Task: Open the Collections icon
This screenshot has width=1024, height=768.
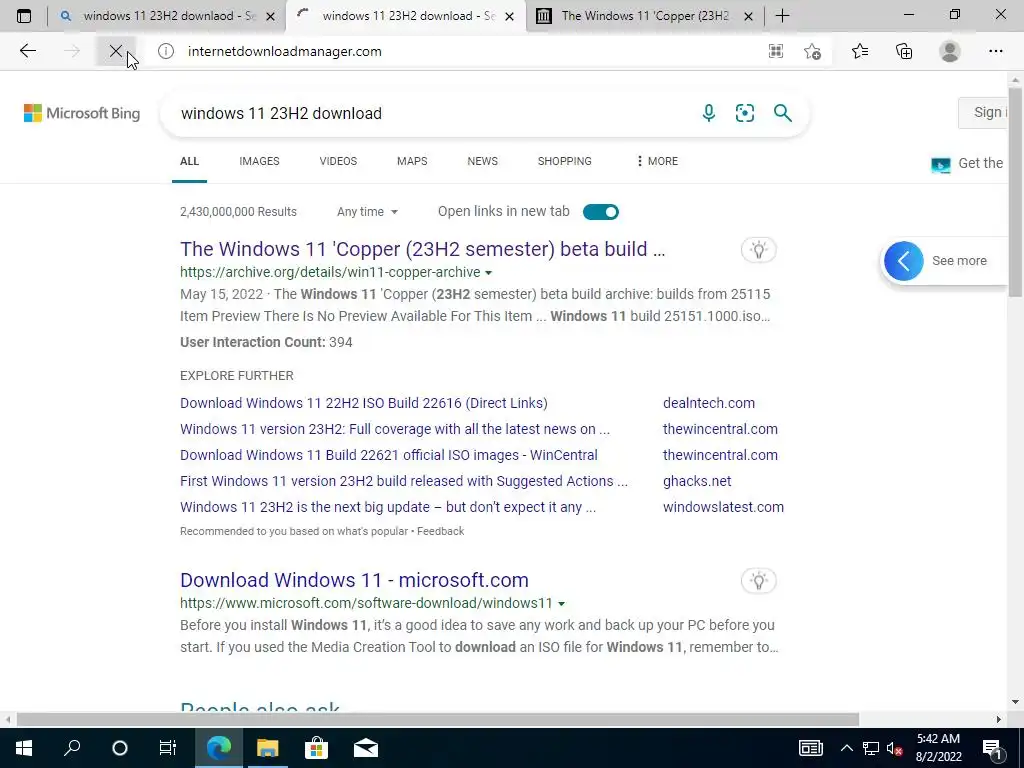Action: (904, 51)
